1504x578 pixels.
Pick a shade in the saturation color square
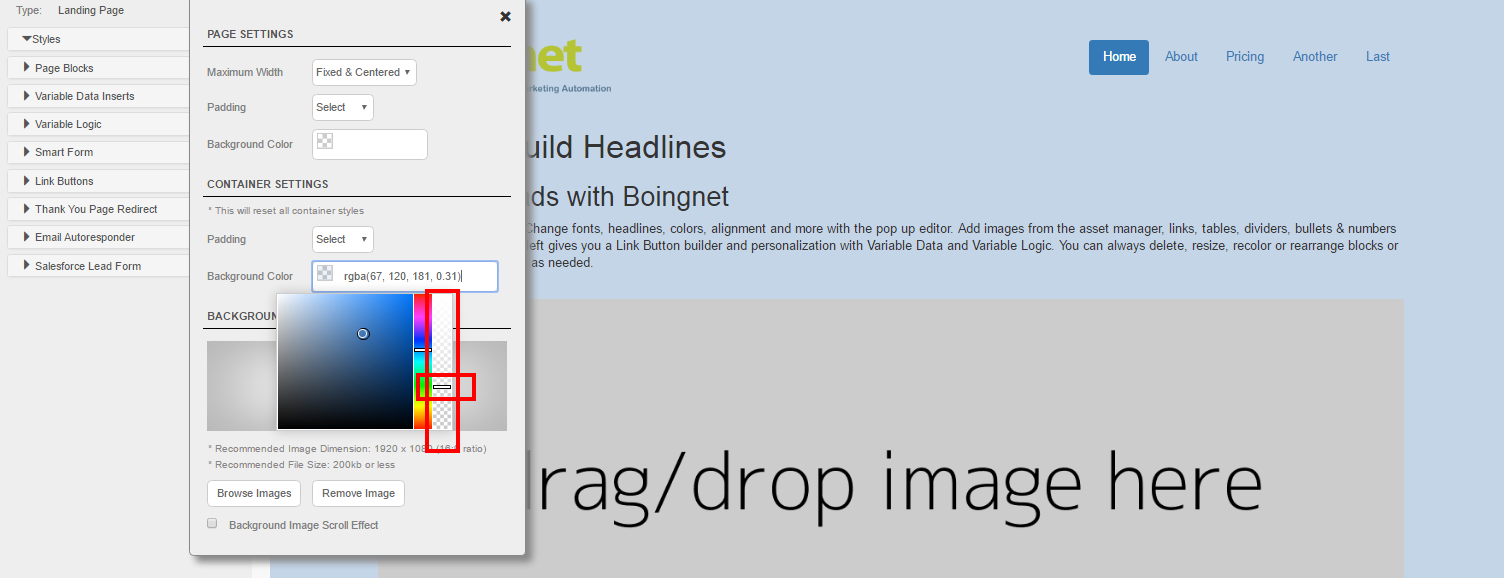click(x=345, y=361)
